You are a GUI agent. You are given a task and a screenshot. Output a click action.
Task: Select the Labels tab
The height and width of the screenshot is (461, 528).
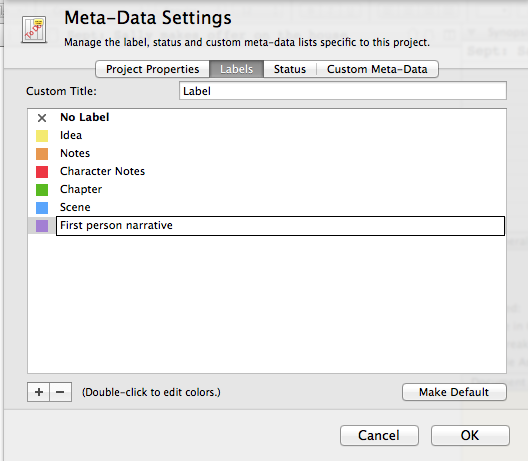click(236, 69)
